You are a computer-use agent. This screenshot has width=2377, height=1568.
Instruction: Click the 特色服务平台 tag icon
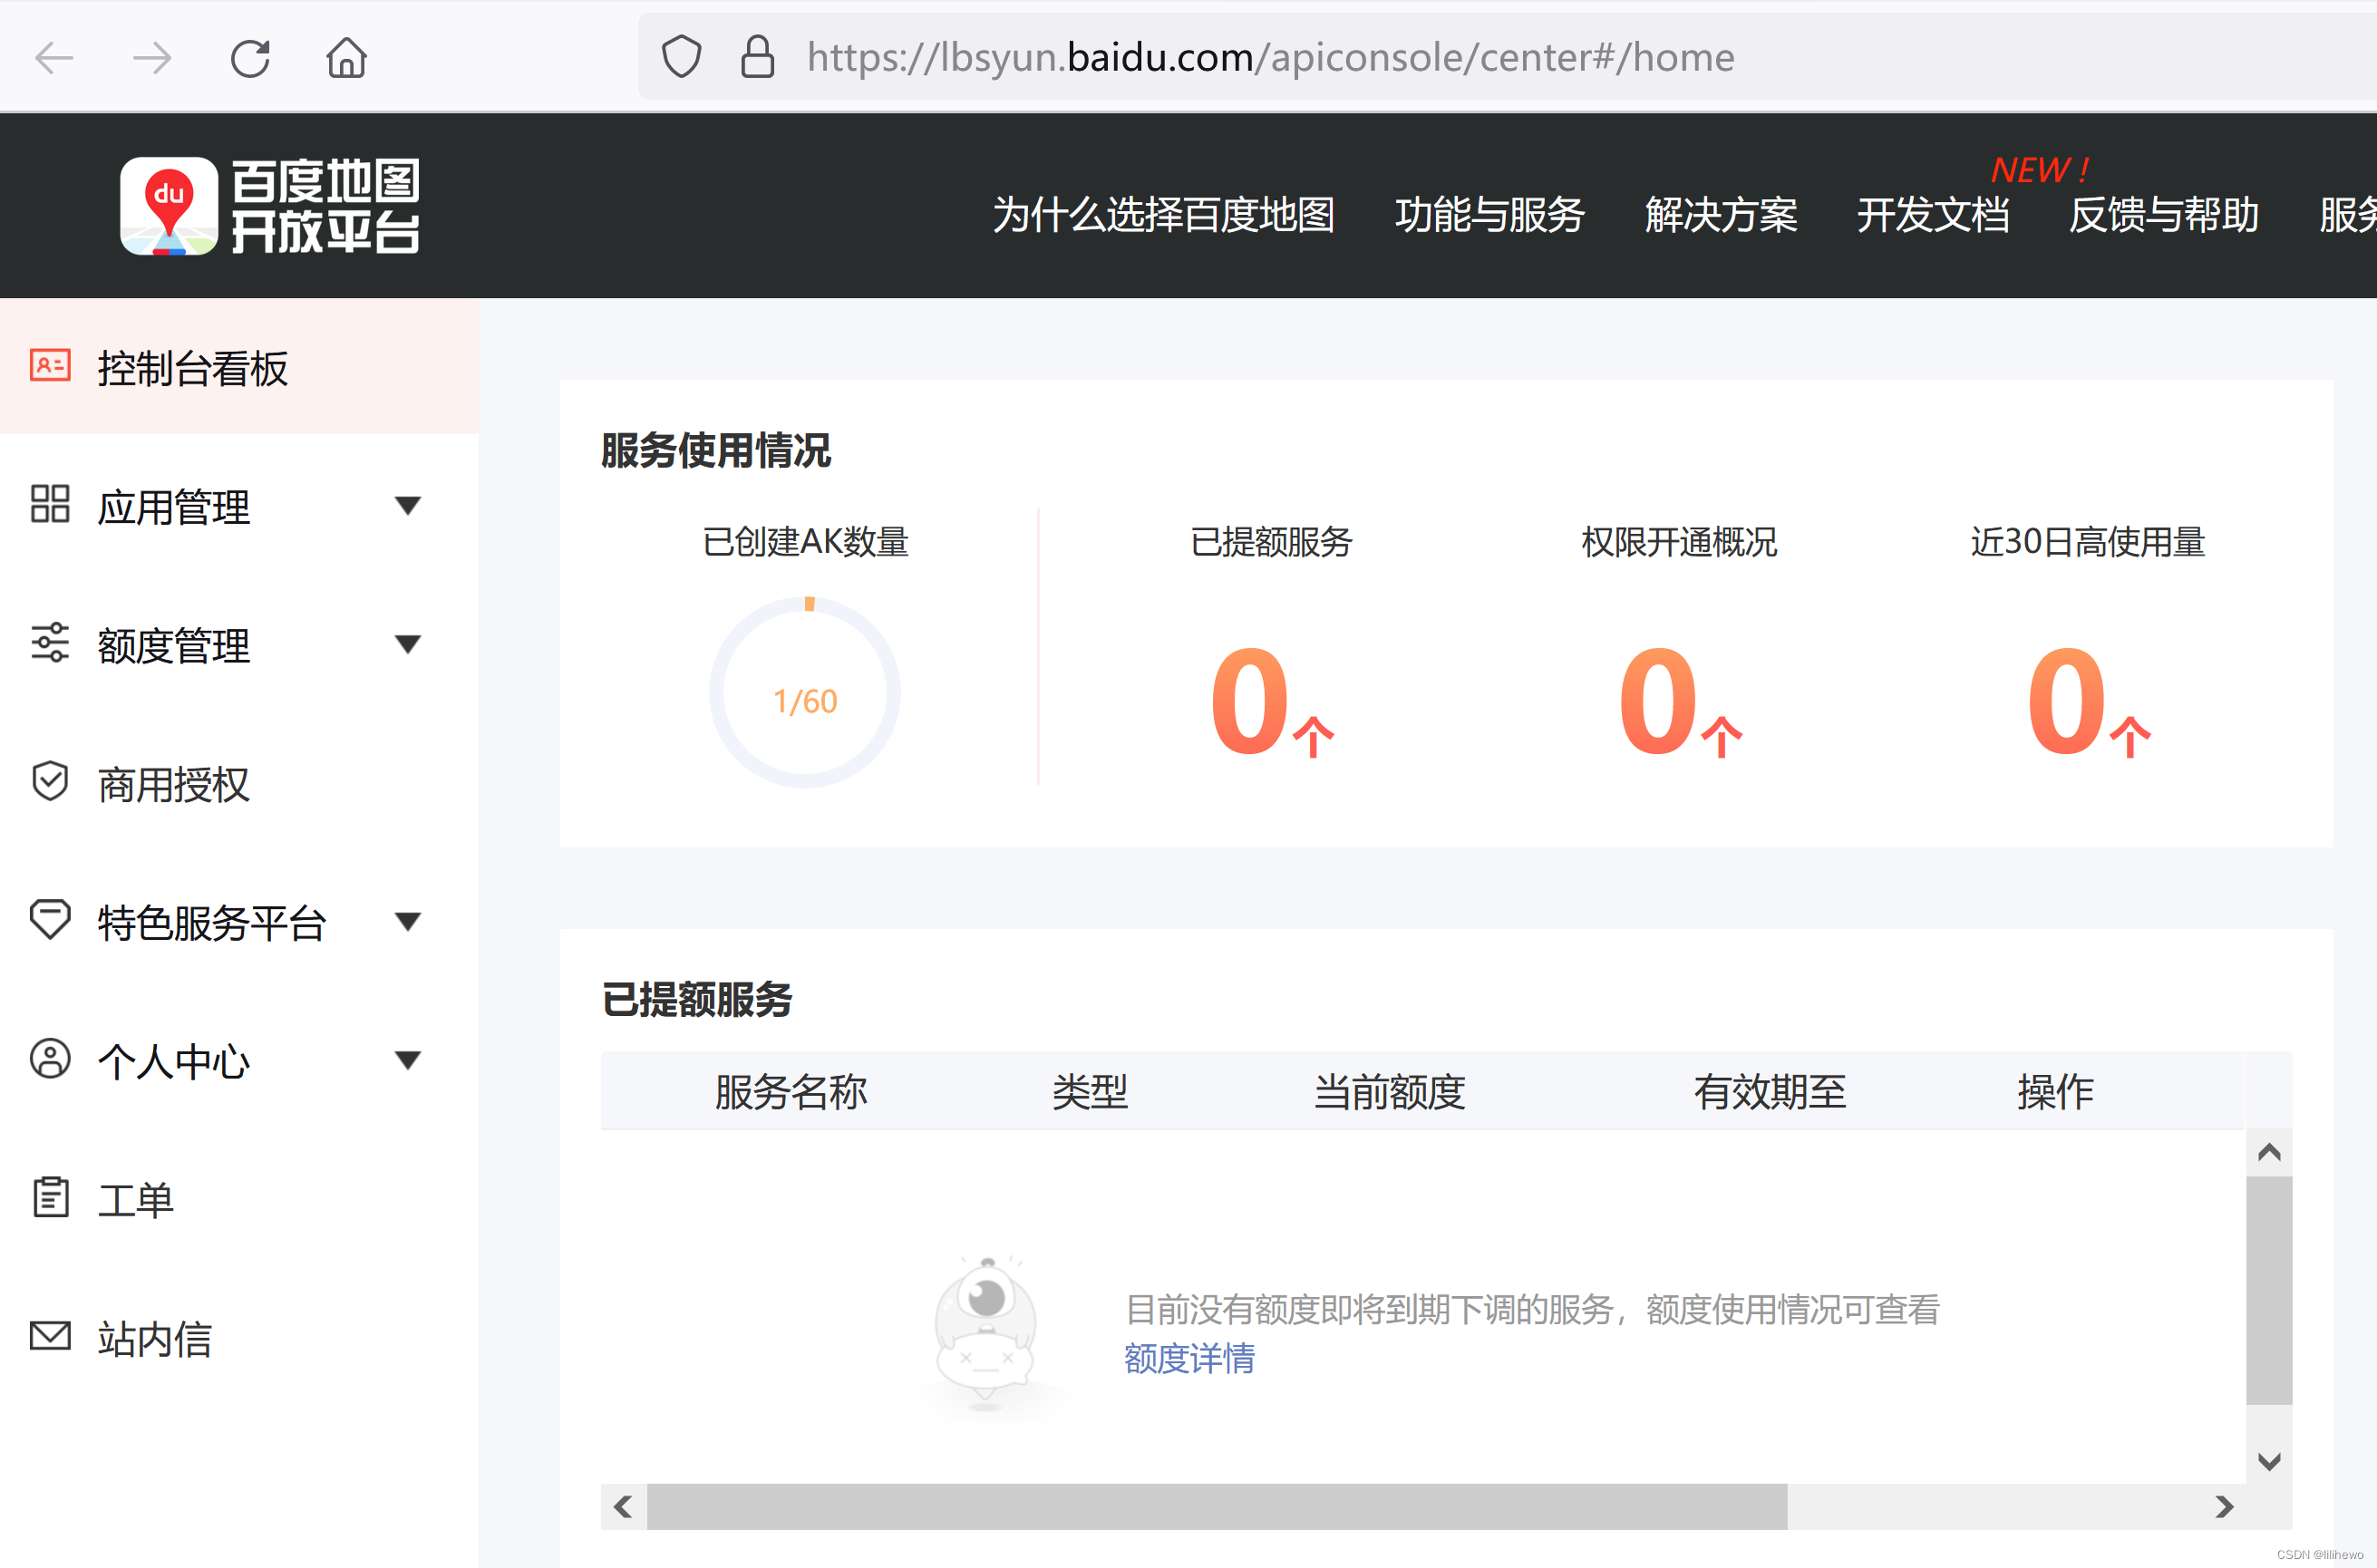tap(49, 921)
